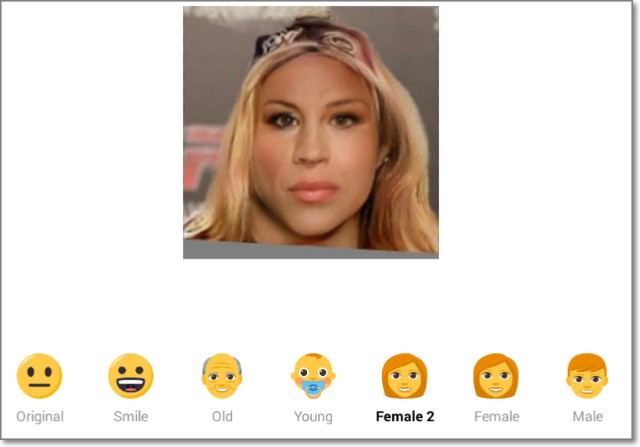Viewport: 640px width, 447px height.
Task: Apply the baby with pacifier emoji filter
Action: 313,376
